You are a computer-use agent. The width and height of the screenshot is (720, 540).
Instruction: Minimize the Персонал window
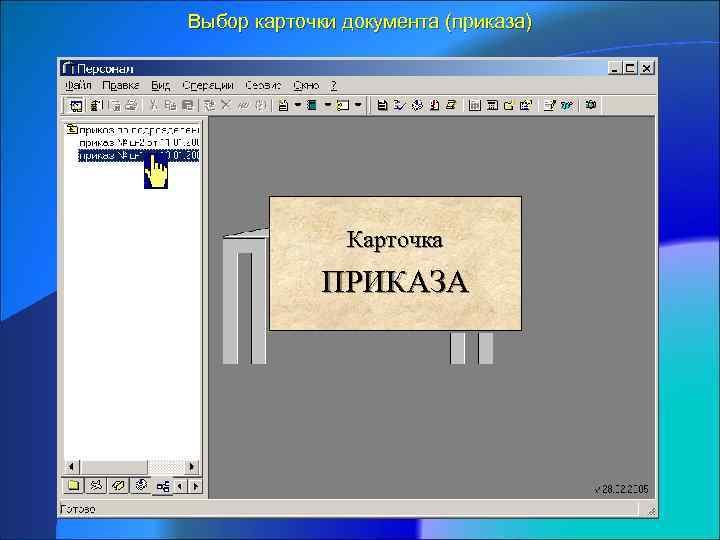point(615,68)
